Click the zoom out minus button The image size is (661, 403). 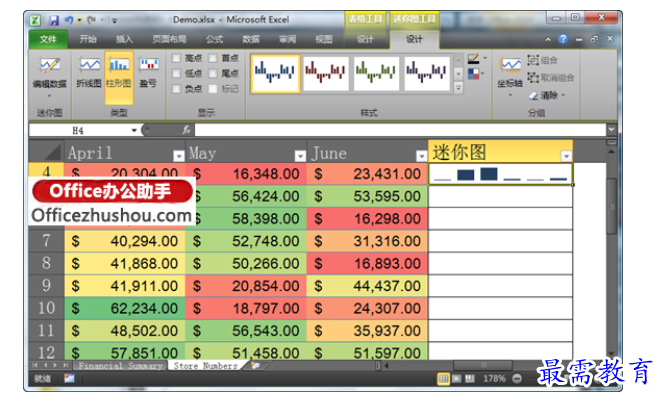click(x=517, y=379)
